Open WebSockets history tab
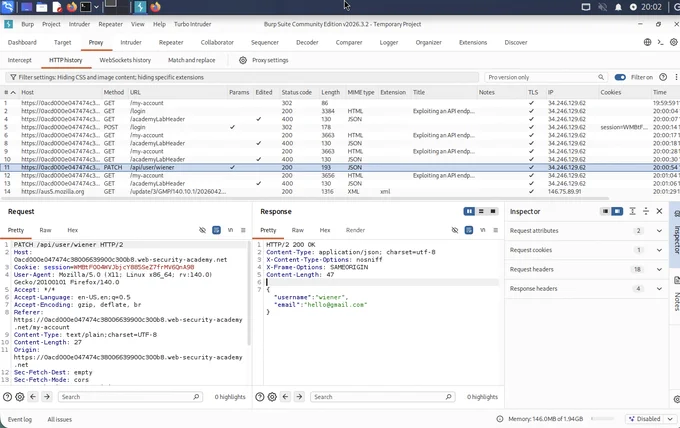 [125, 60]
